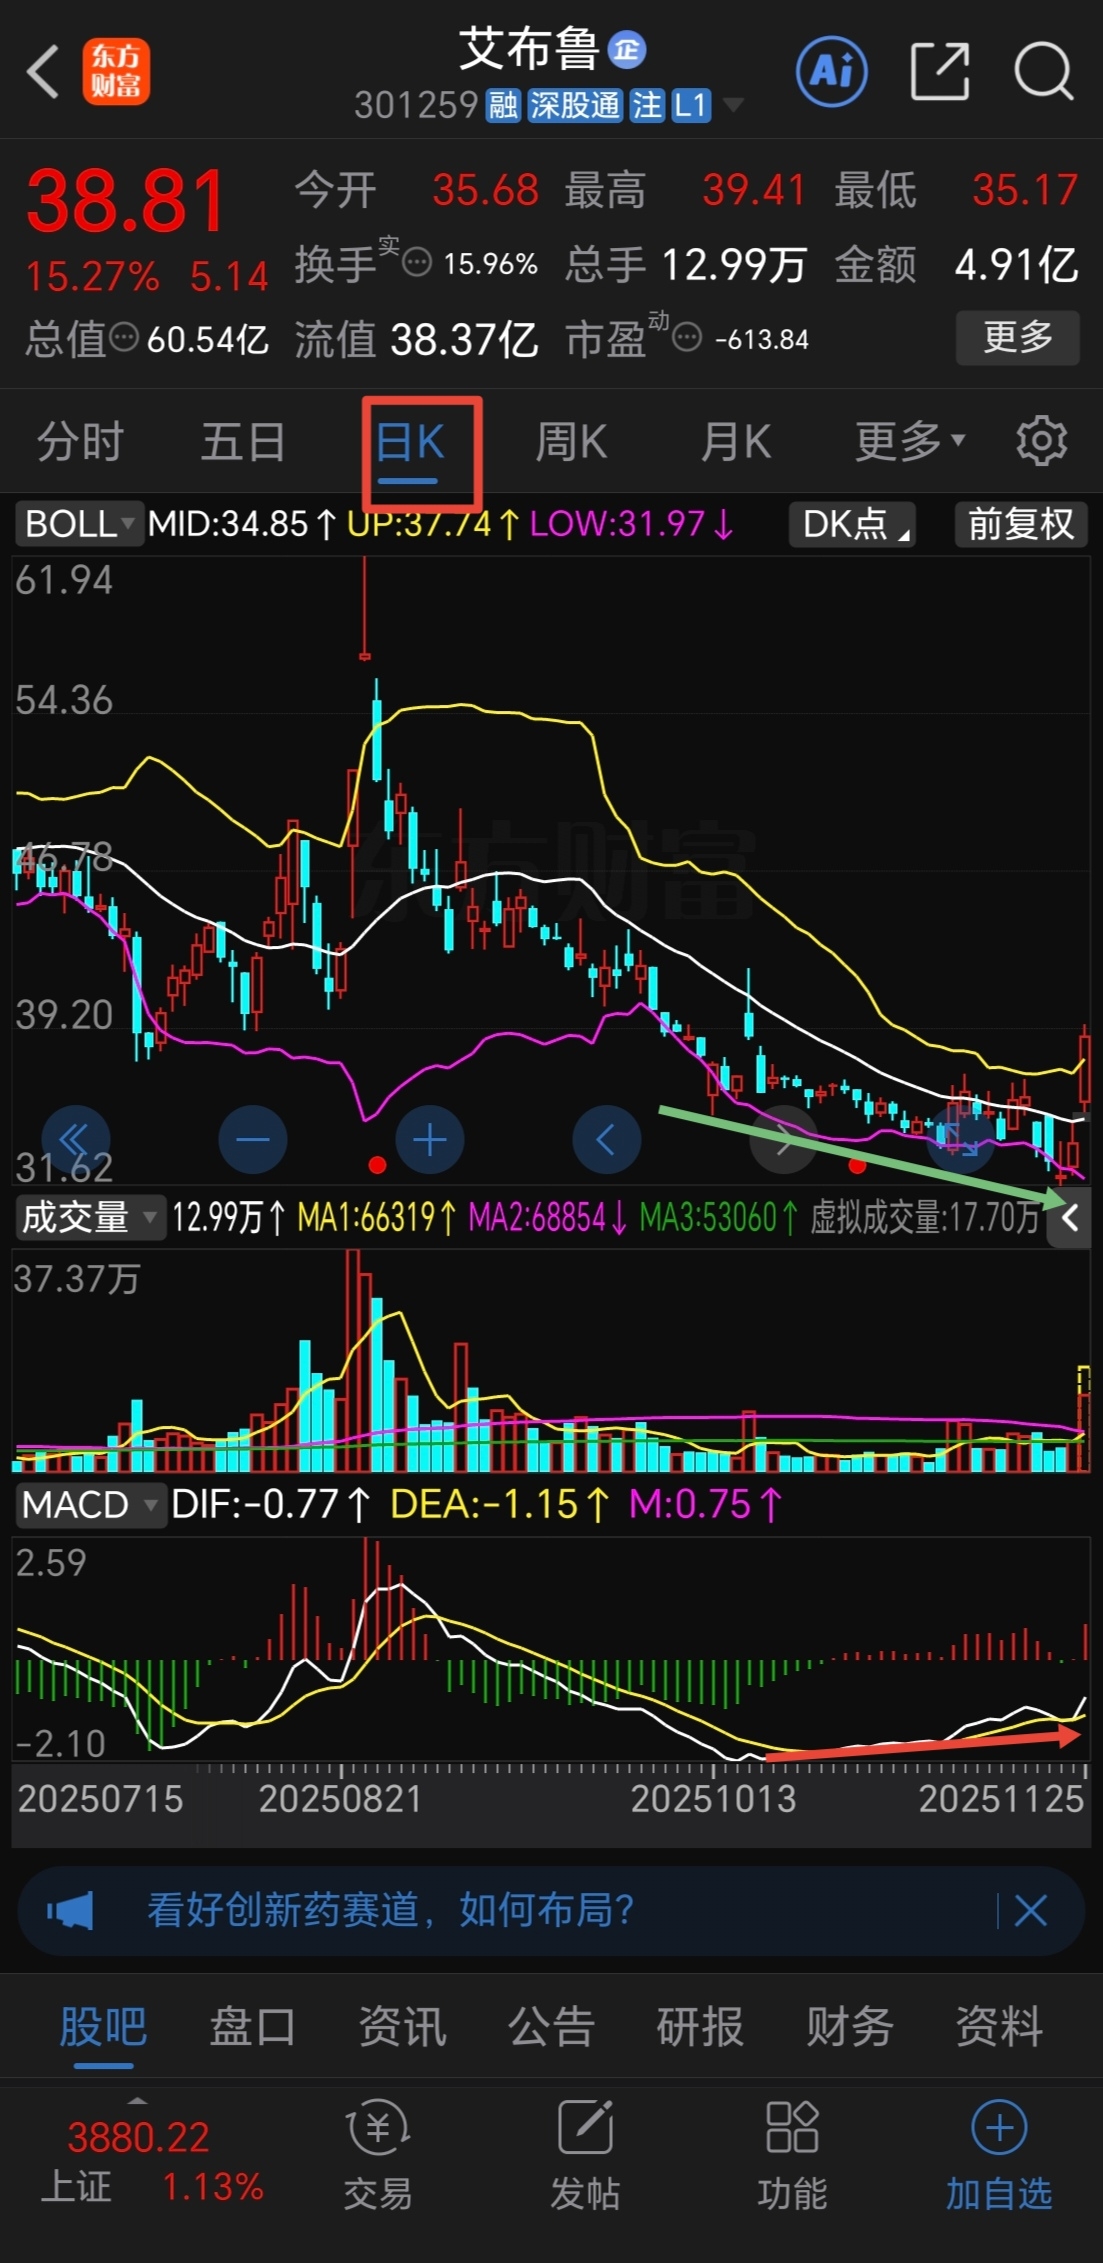This screenshot has height=2263, width=1103.
Task: Tap the megaphone announcement icon
Action: 70,1910
